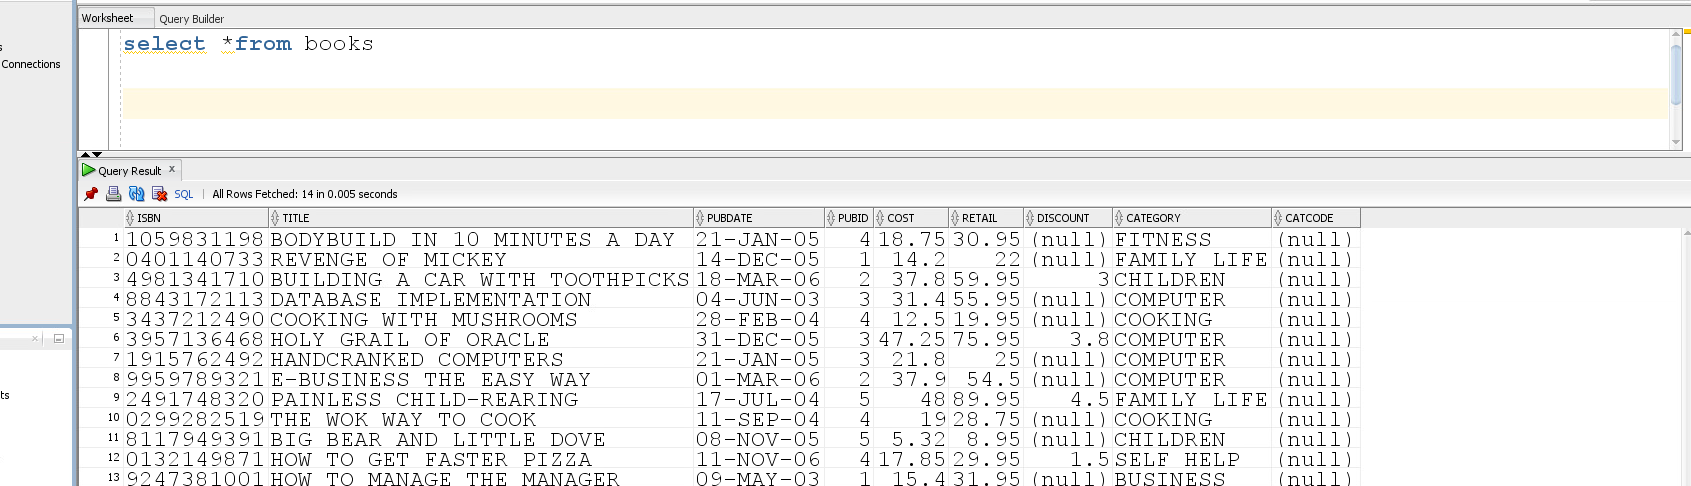Viewport: 1691px width, 486px height.
Task: Expand editor with down arrow splitter
Action: (x=97, y=154)
